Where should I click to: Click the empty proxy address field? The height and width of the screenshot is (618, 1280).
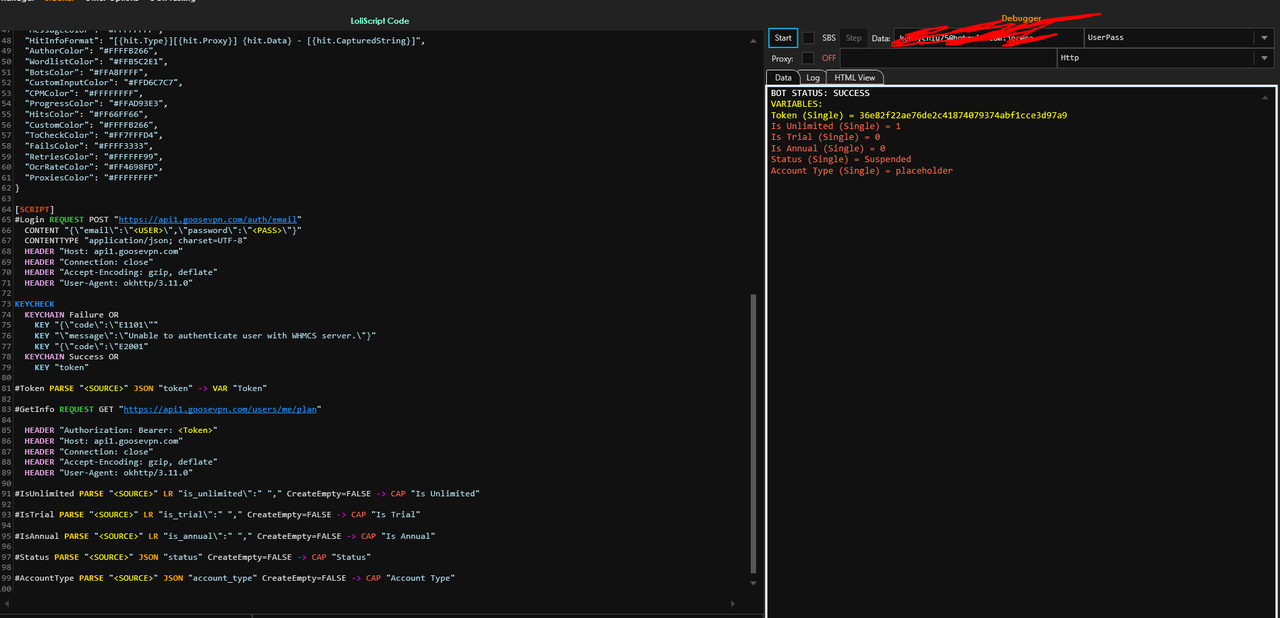947,58
